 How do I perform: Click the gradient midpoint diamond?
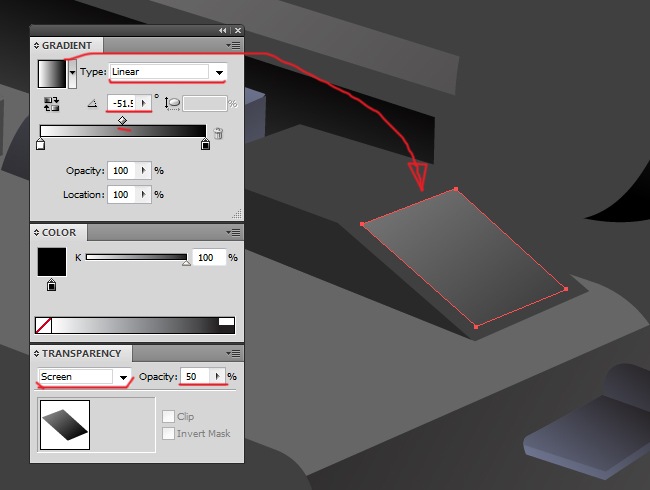122,120
